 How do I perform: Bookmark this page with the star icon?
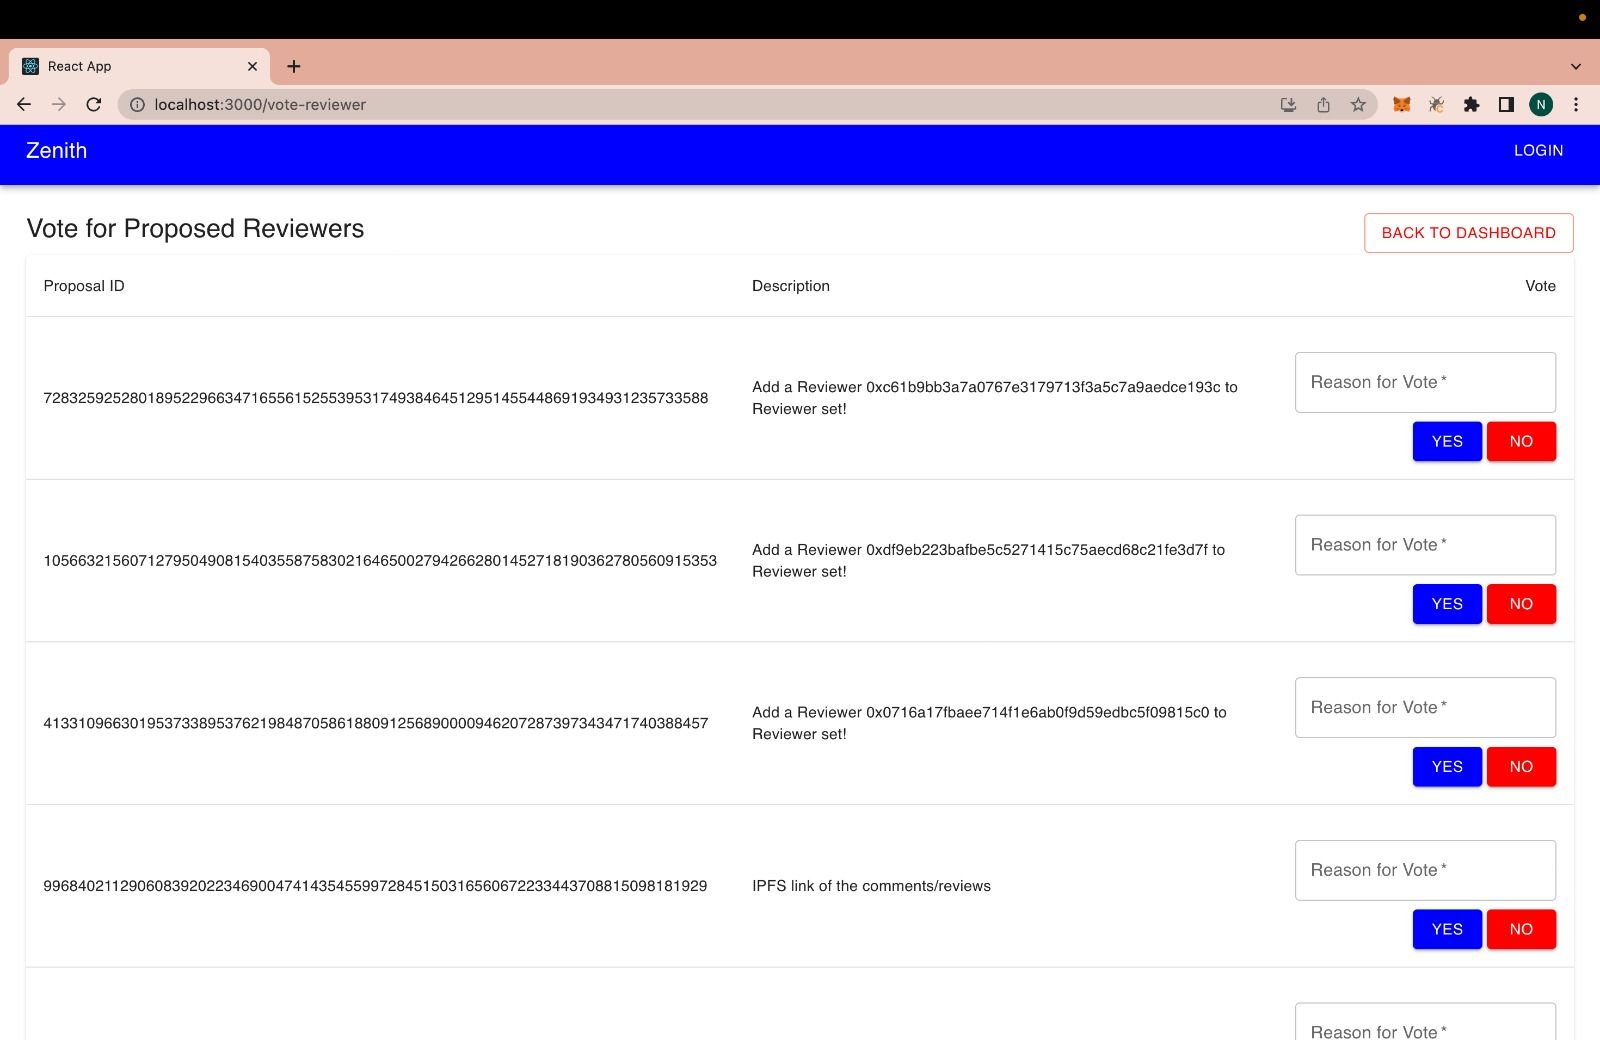[1358, 104]
